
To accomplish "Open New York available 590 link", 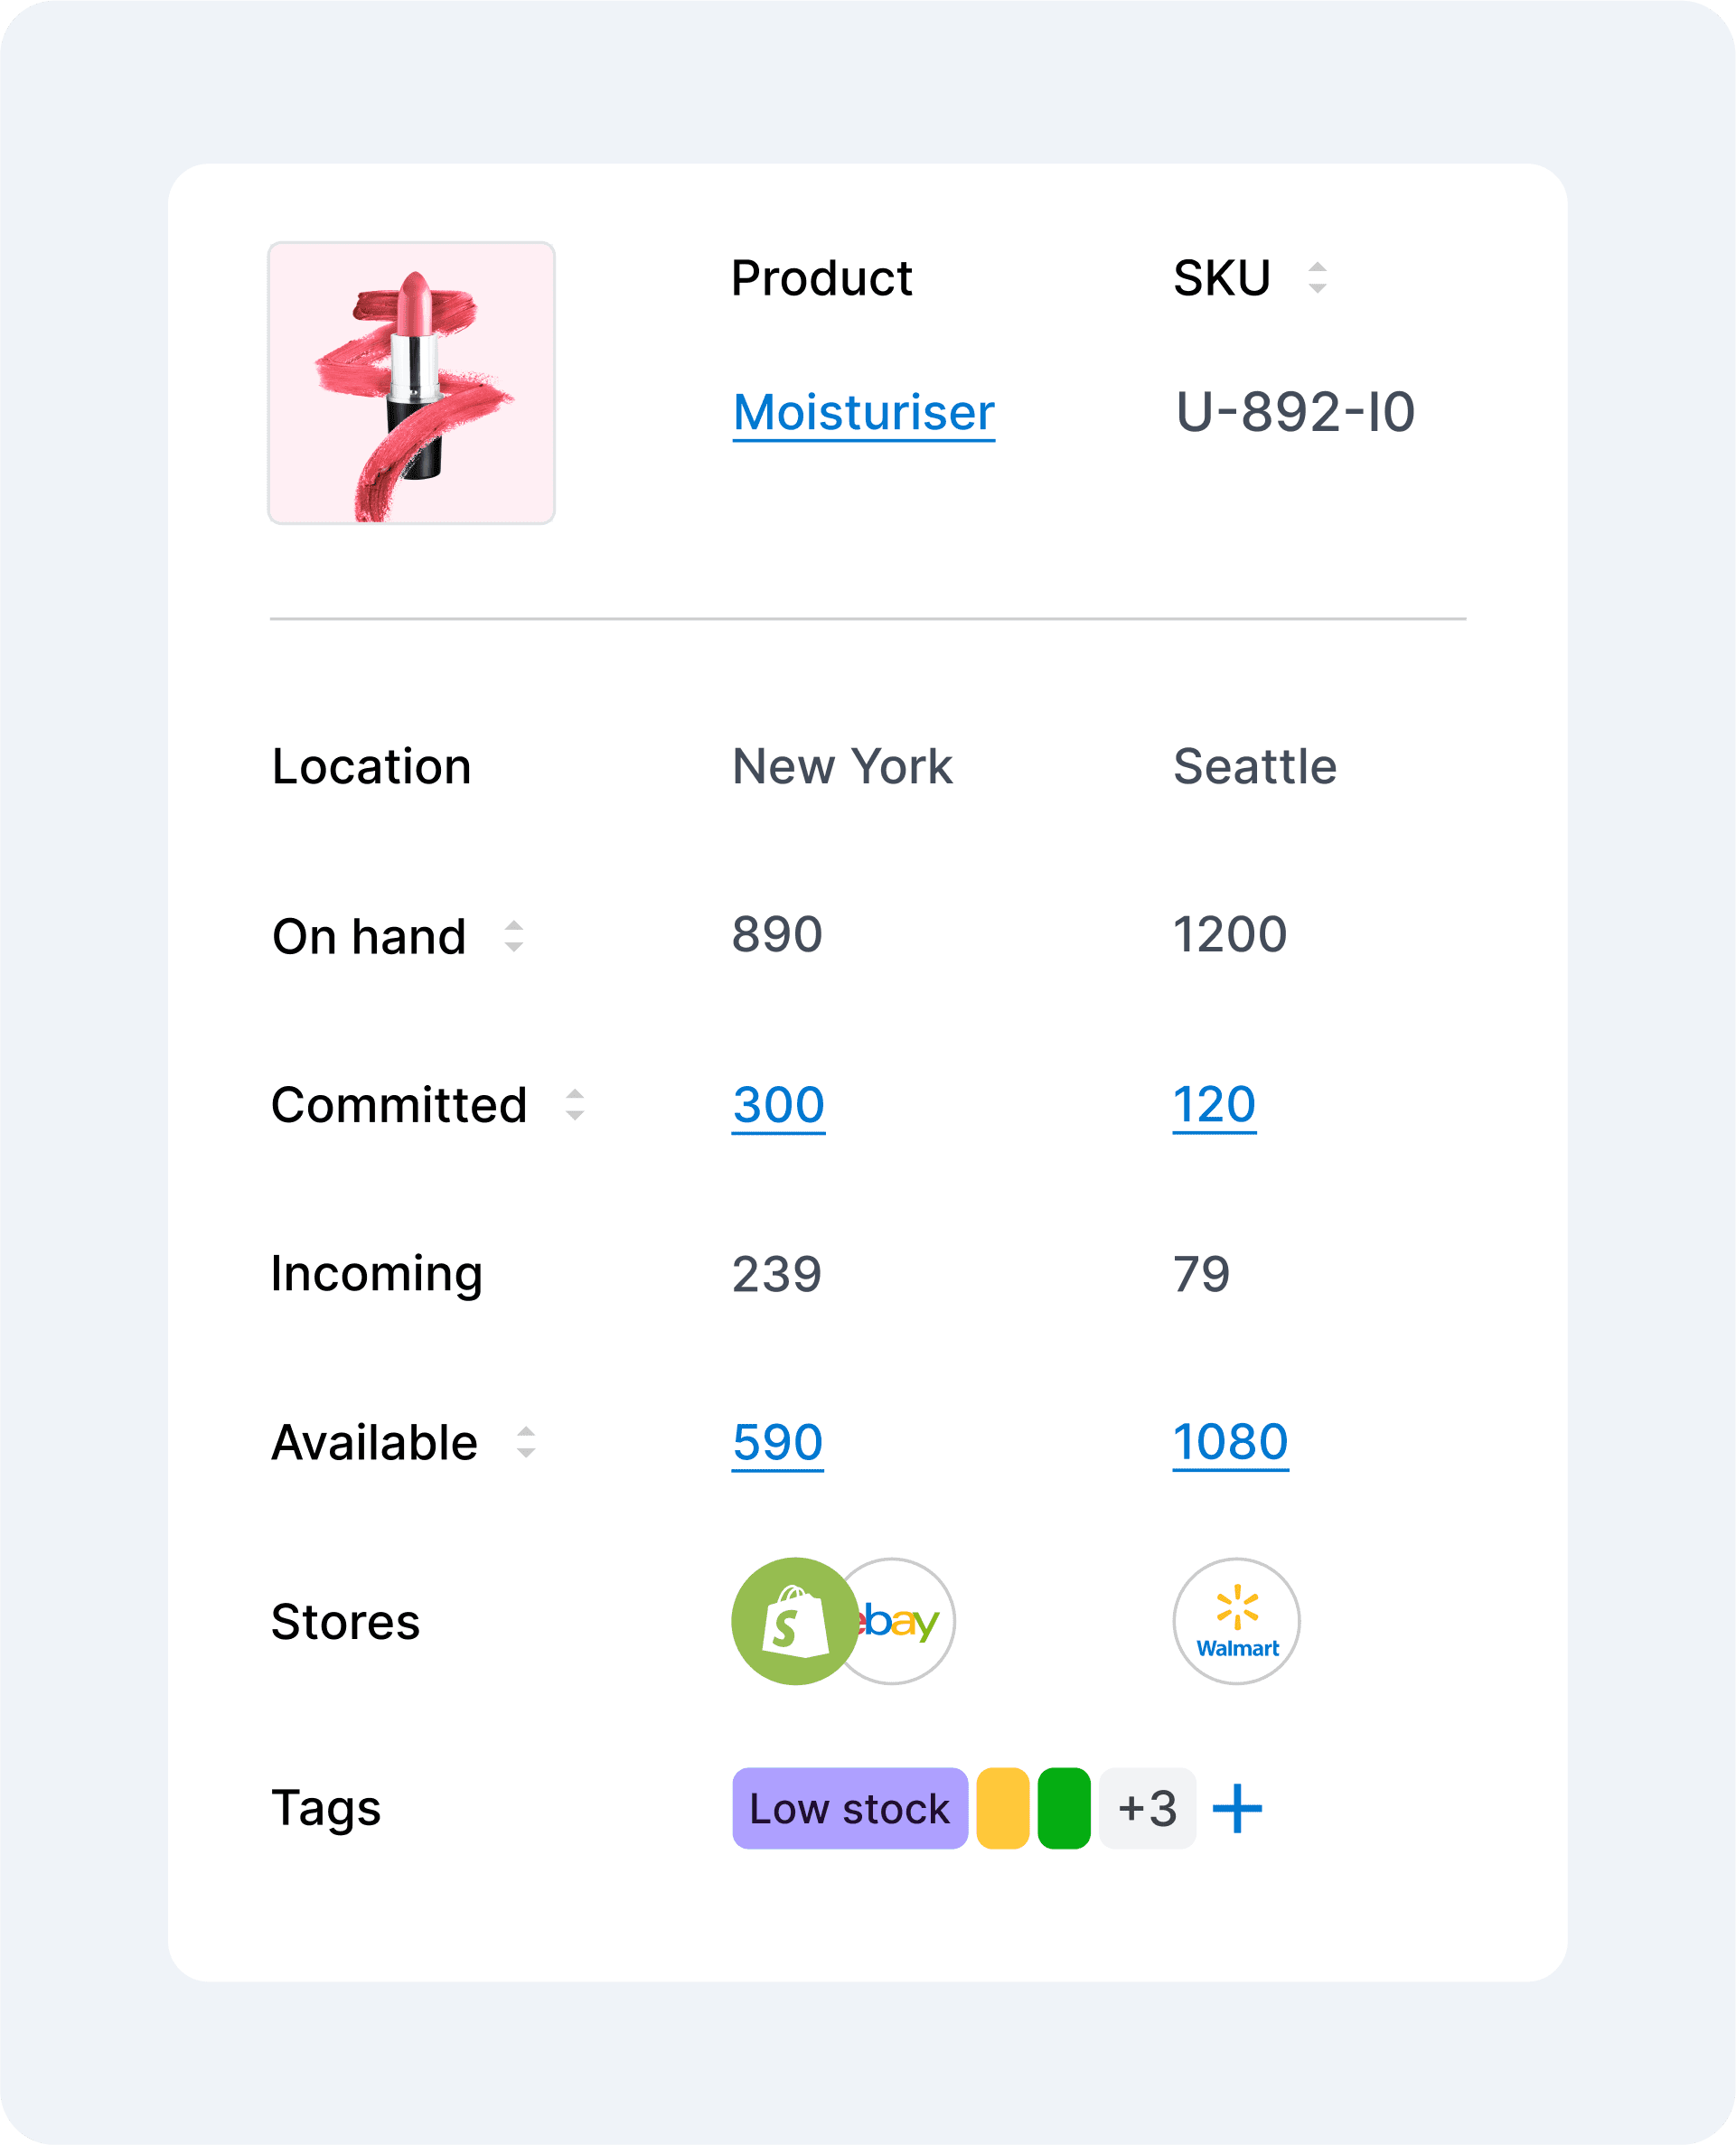I will 777,1442.
